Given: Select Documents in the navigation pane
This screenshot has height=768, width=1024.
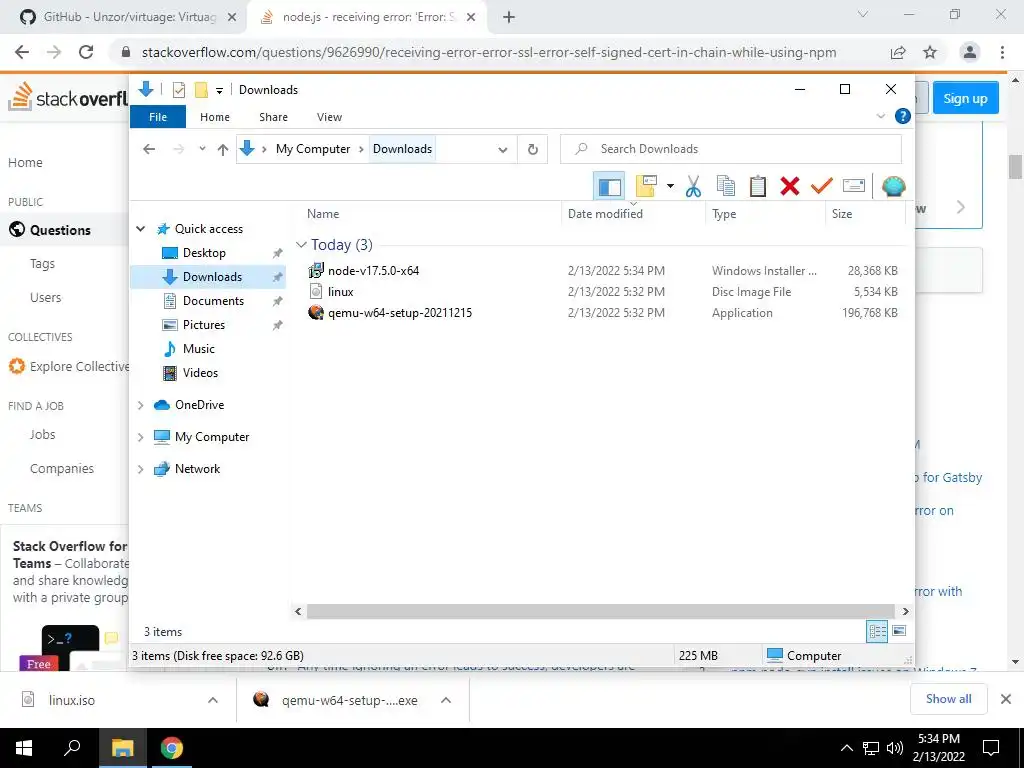Looking at the screenshot, I should tap(213, 300).
